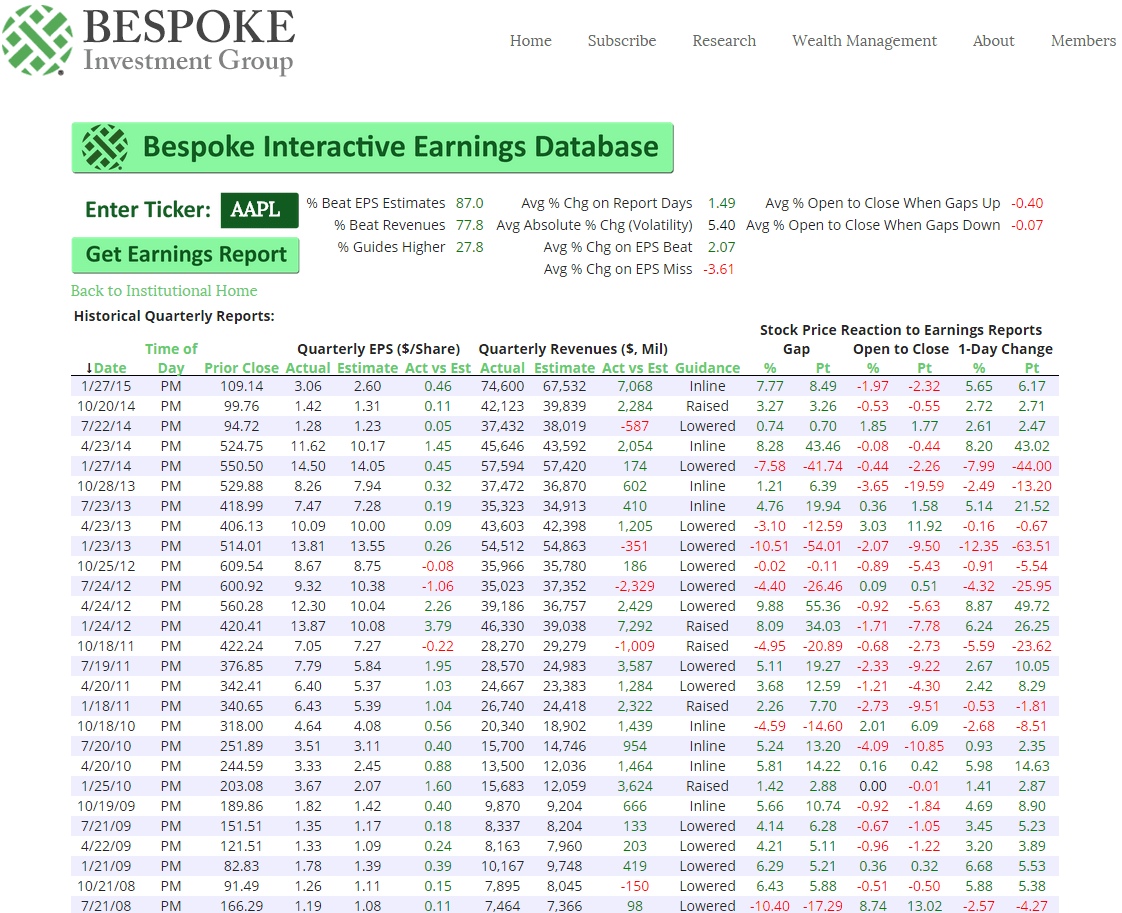Select the Members navigation item

pyautogui.click(x=1083, y=41)
